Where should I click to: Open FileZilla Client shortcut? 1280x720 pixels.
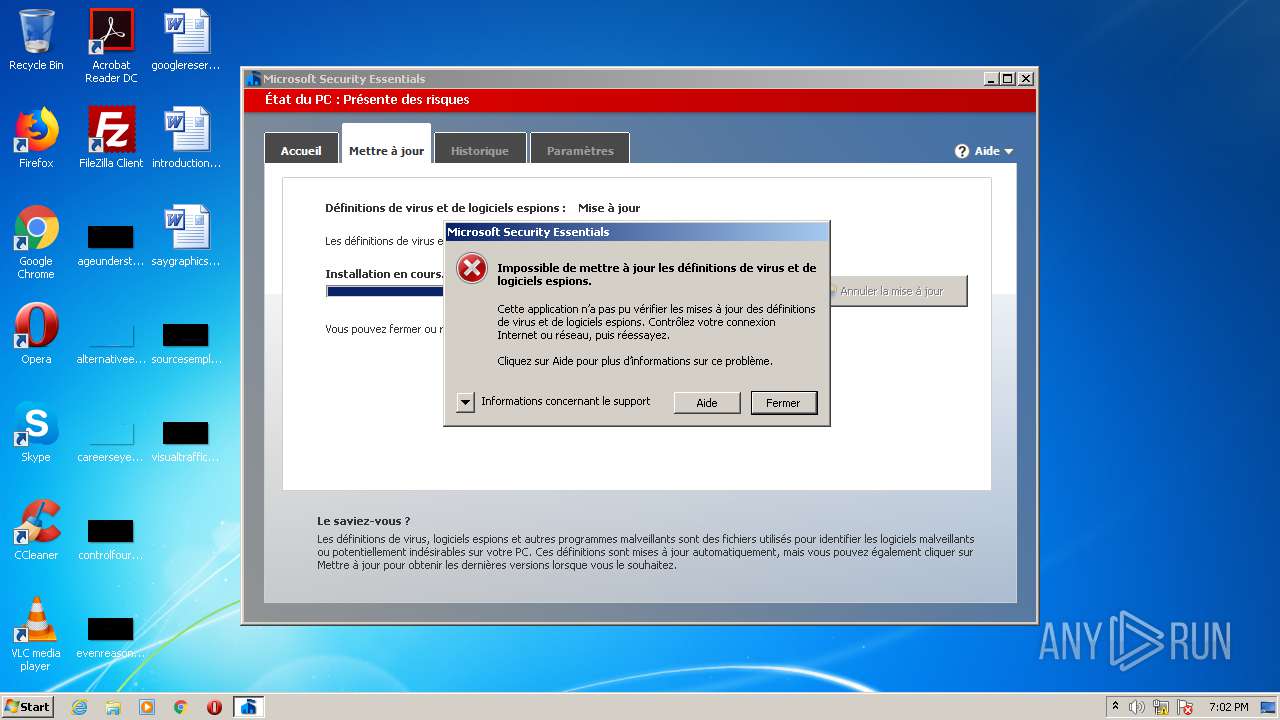click(x=111, y=138)
